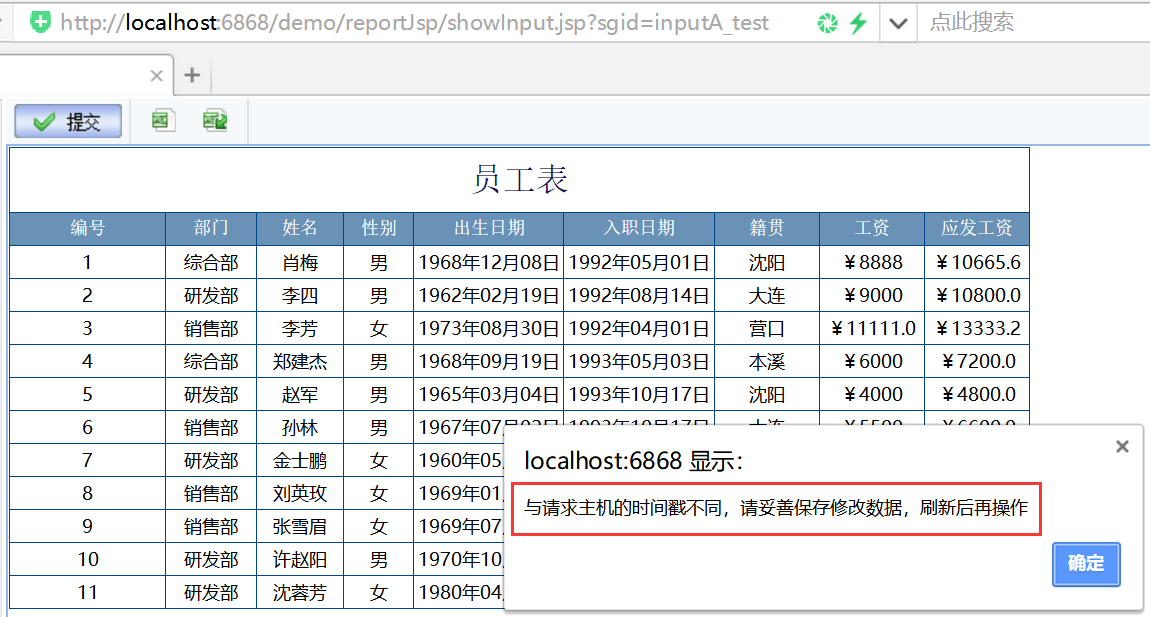Click the name cell 肖梅
Viewport: 1150px width, 617px height.
point(300,262)
